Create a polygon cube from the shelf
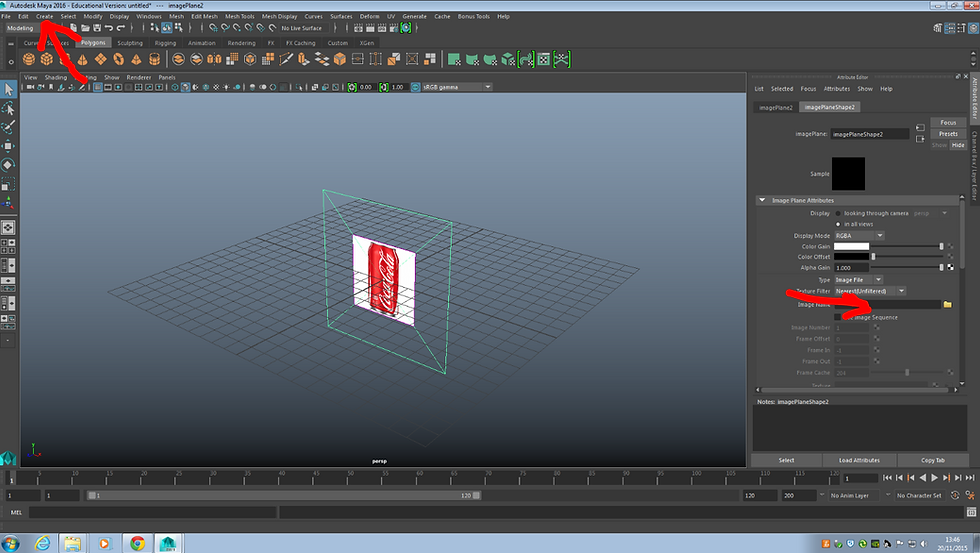The image size is (980, 553). click(x=47, y=59)
